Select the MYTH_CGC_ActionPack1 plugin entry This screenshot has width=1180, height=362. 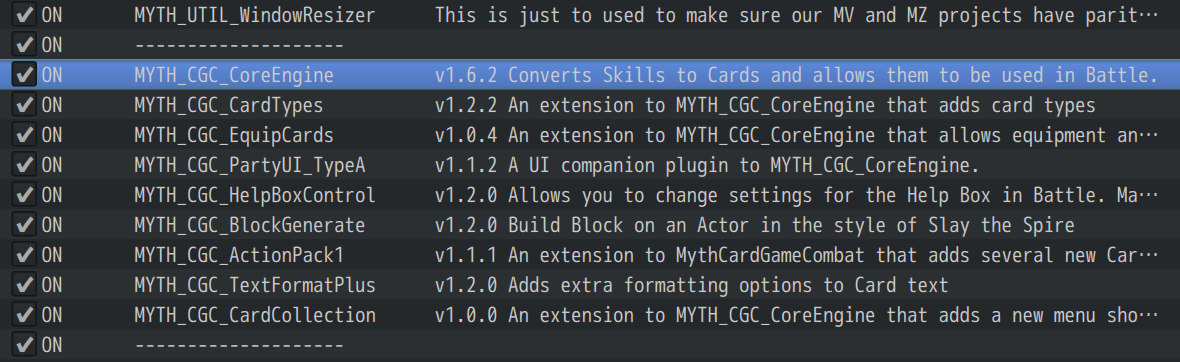click(239, 256)
